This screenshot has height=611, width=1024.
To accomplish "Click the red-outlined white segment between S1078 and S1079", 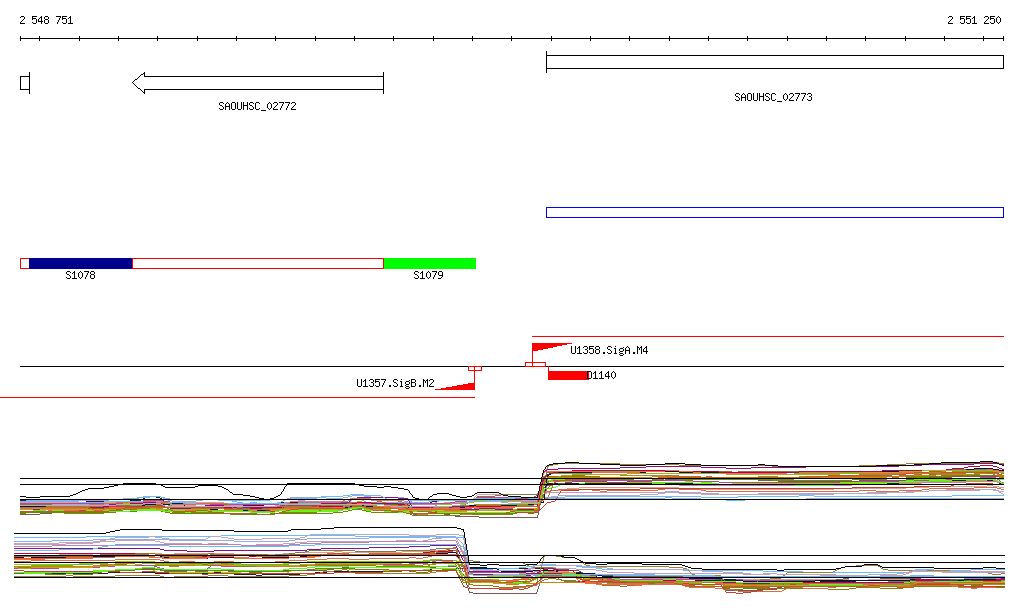I will click(x=257, y=263).
